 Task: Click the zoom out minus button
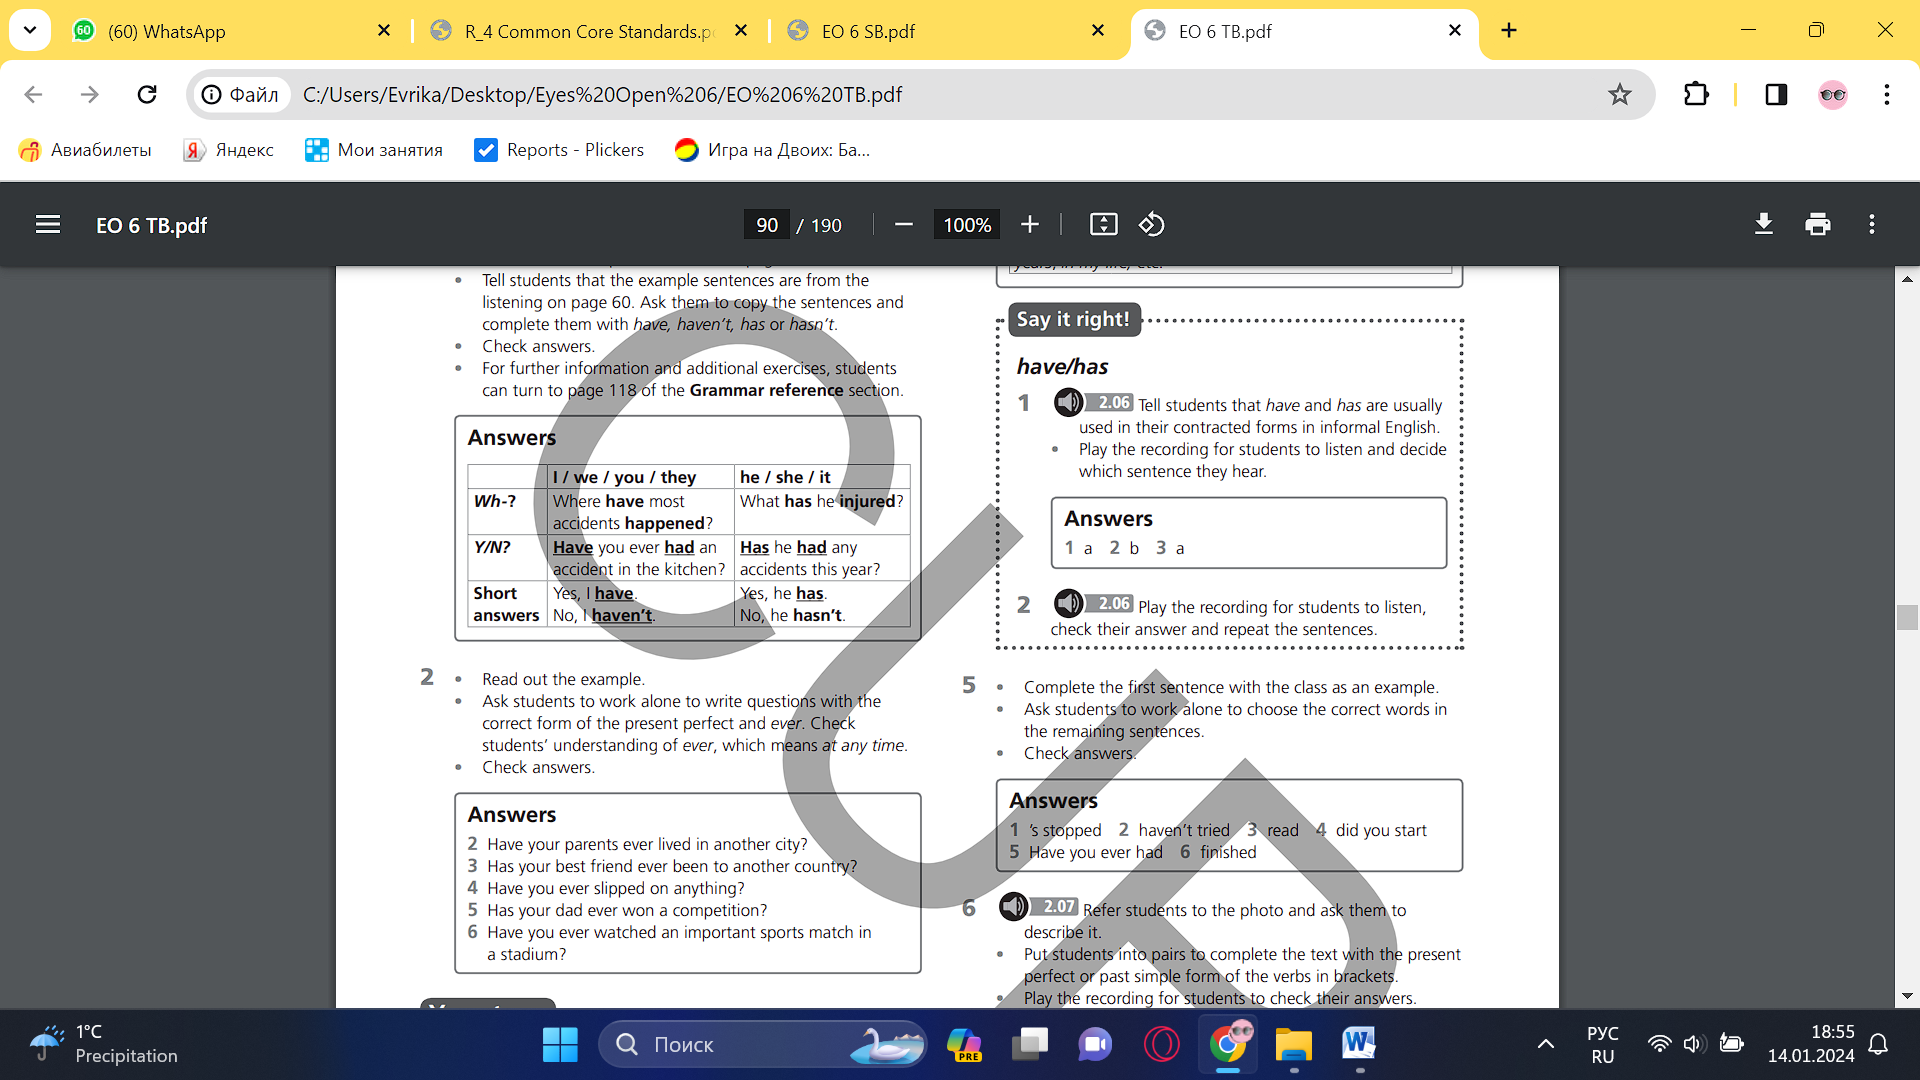903,225
